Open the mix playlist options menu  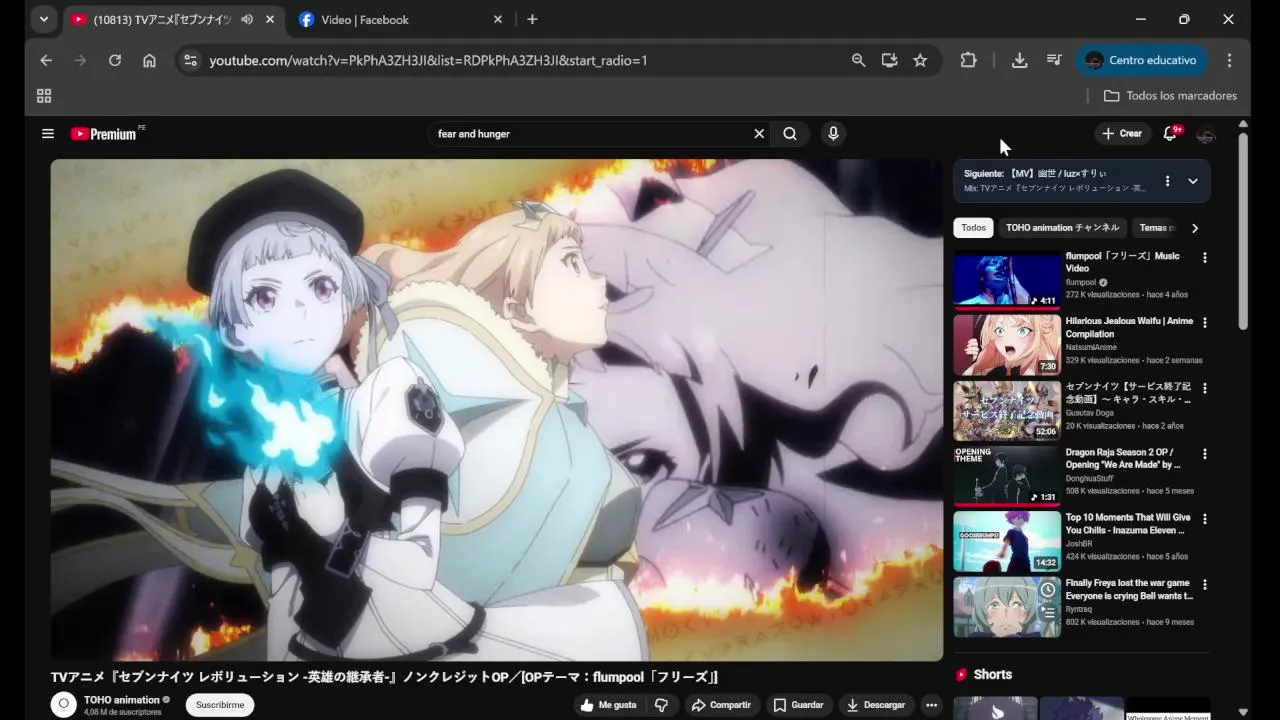point(1167,181)
